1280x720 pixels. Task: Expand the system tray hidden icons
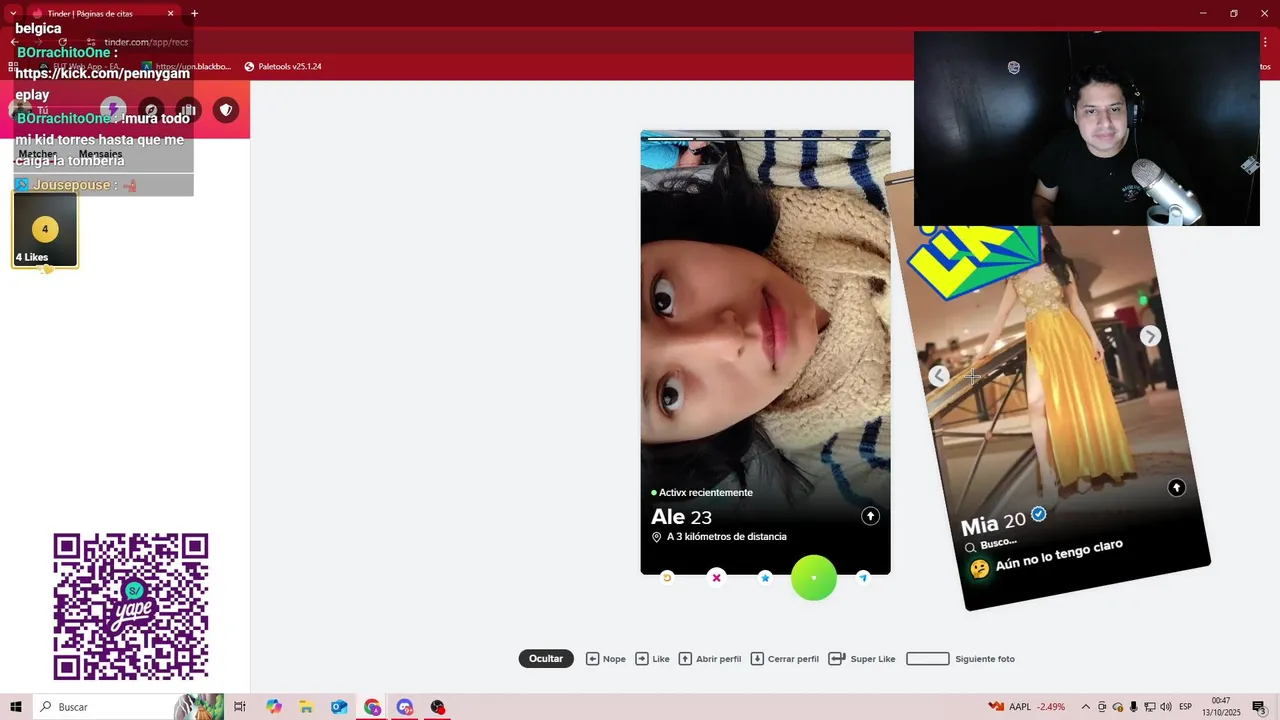point(1086,707)
